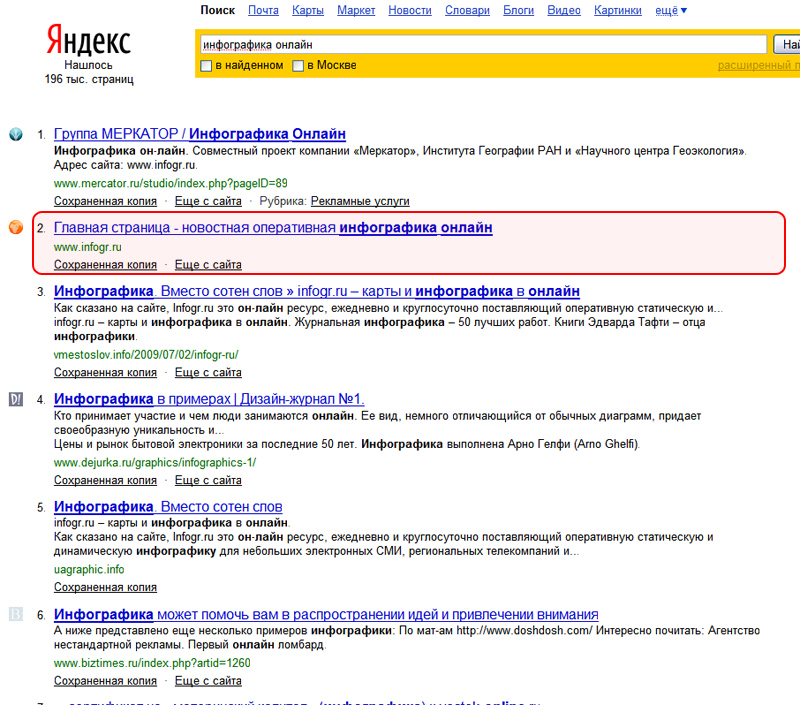
Task: Switch to the Карты service
Action: pyautogui.click(x=307, y=11)
